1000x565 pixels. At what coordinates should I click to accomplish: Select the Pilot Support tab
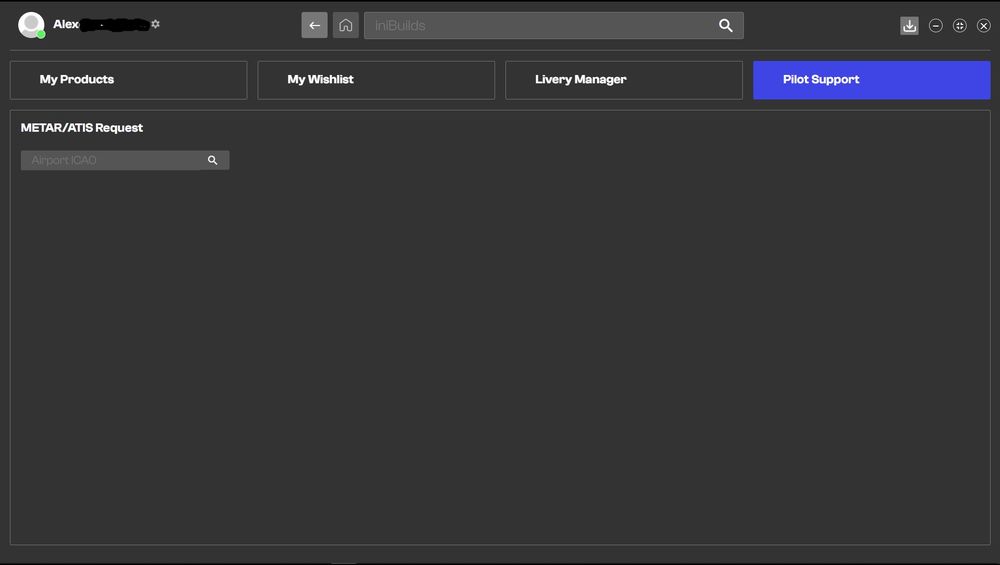pos(871,80)
